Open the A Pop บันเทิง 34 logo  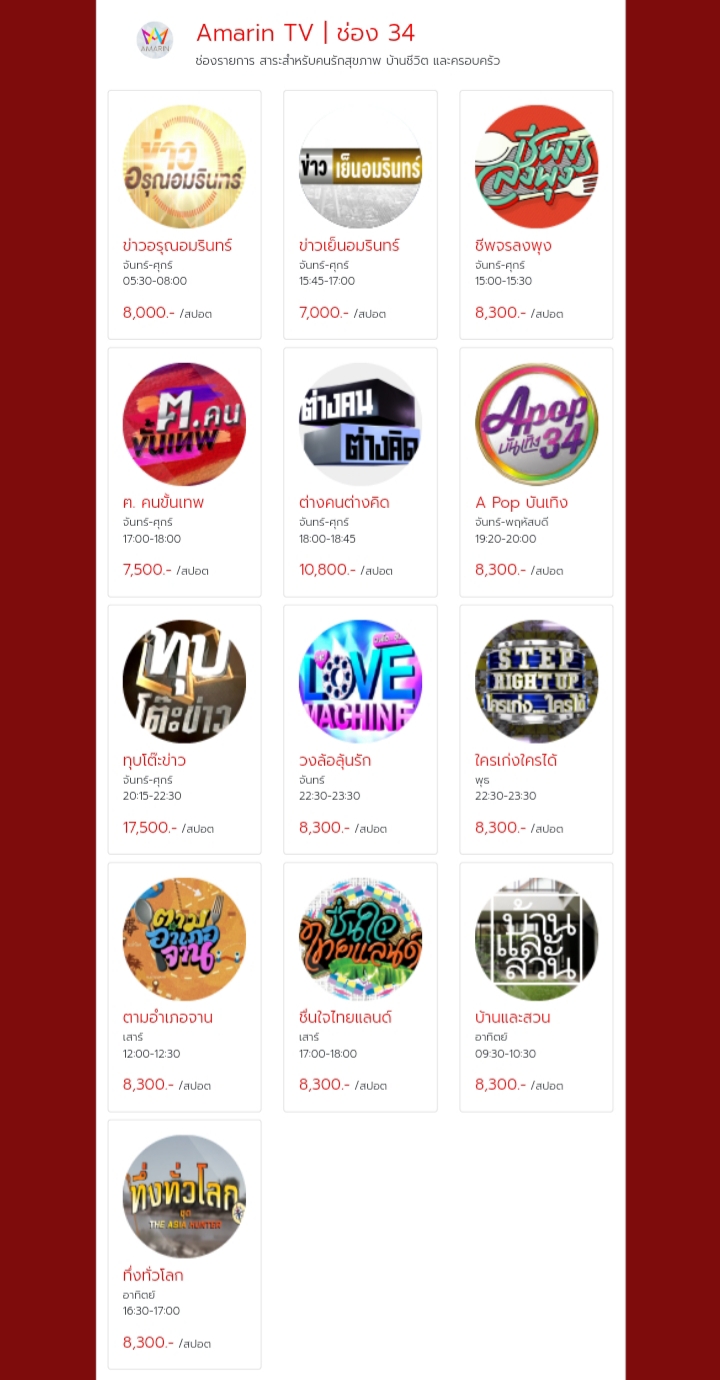pos(536,424)
